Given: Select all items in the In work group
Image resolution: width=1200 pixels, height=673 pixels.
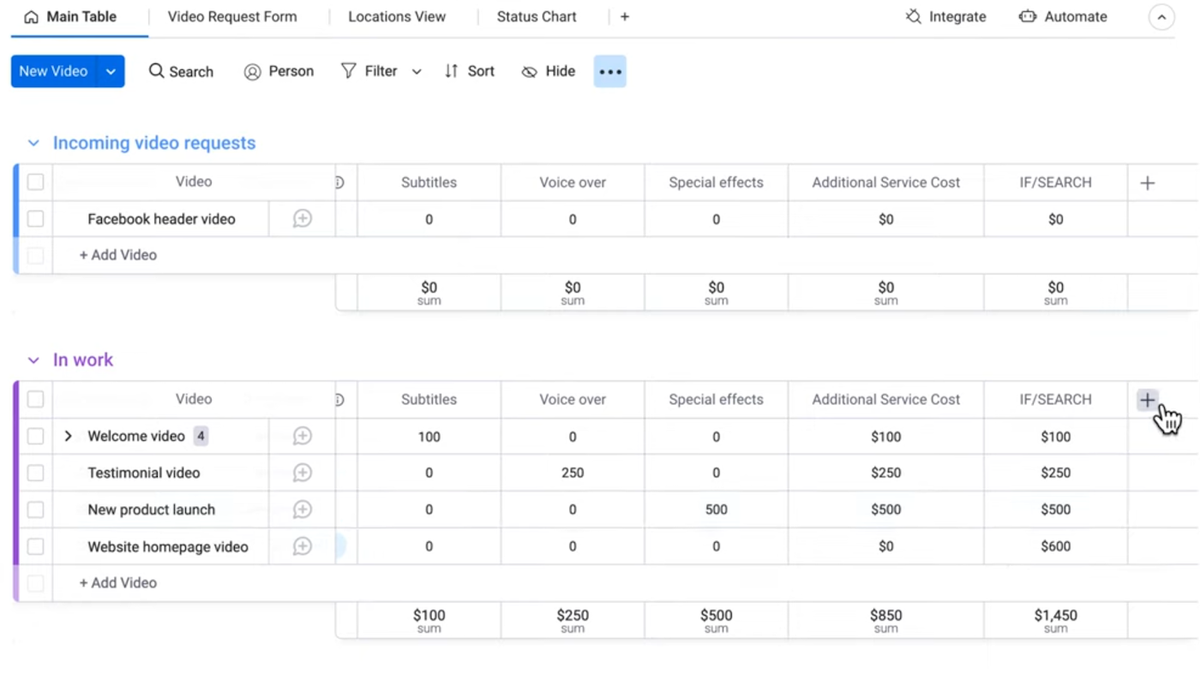Looking at the screenshot, I should pos(36,399).
